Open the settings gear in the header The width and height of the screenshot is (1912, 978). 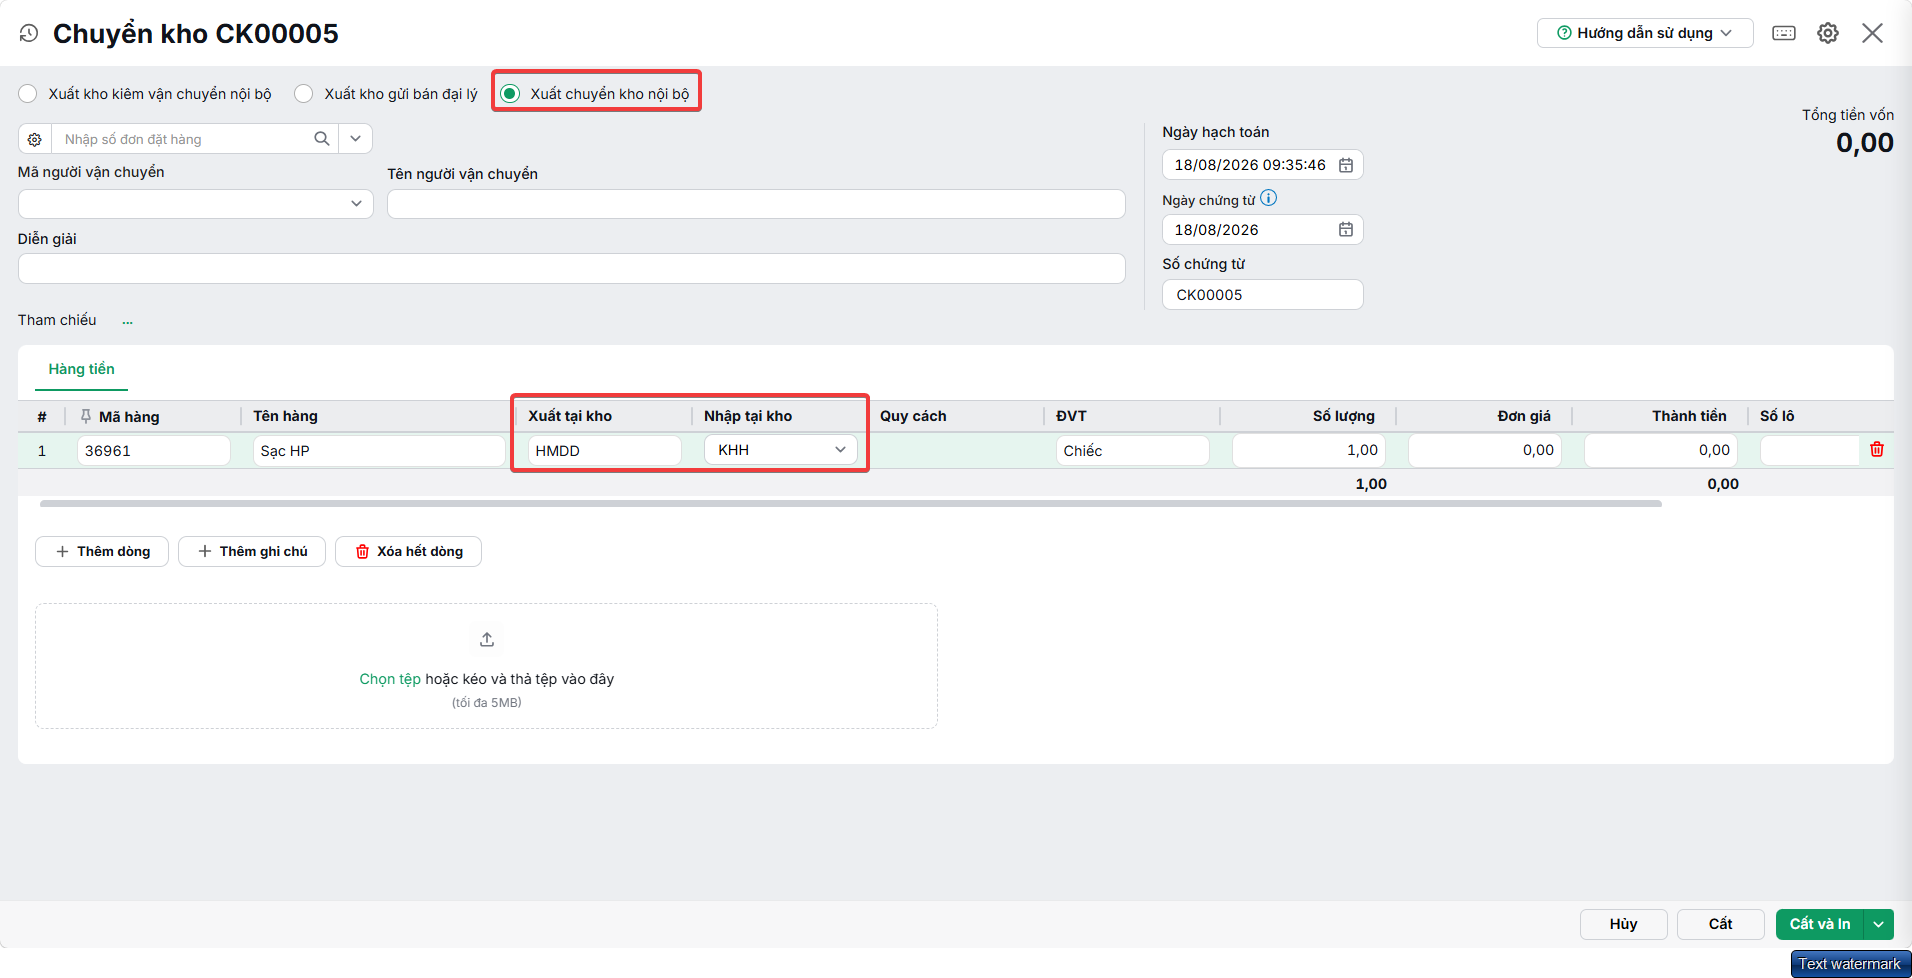click(x=1828, y=33)
